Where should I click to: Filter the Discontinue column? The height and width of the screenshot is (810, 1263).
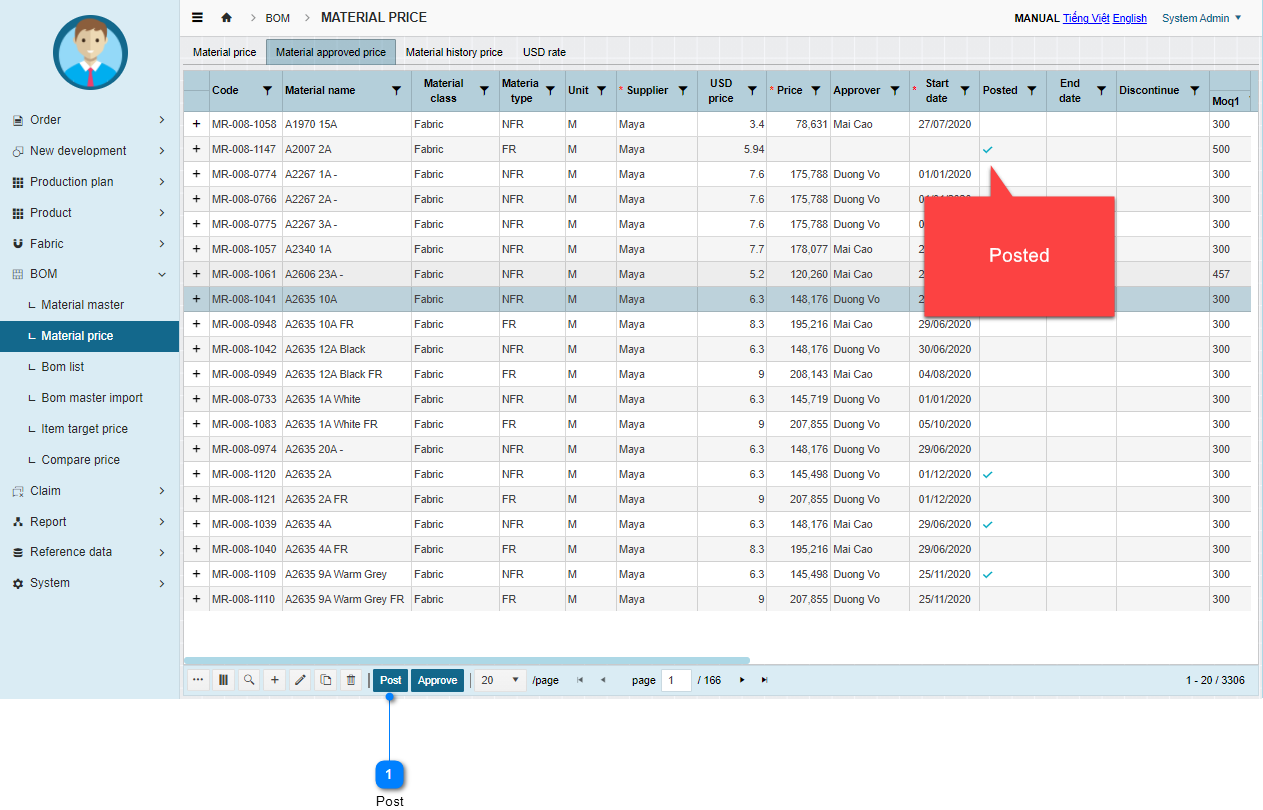tap(1194, 90)
